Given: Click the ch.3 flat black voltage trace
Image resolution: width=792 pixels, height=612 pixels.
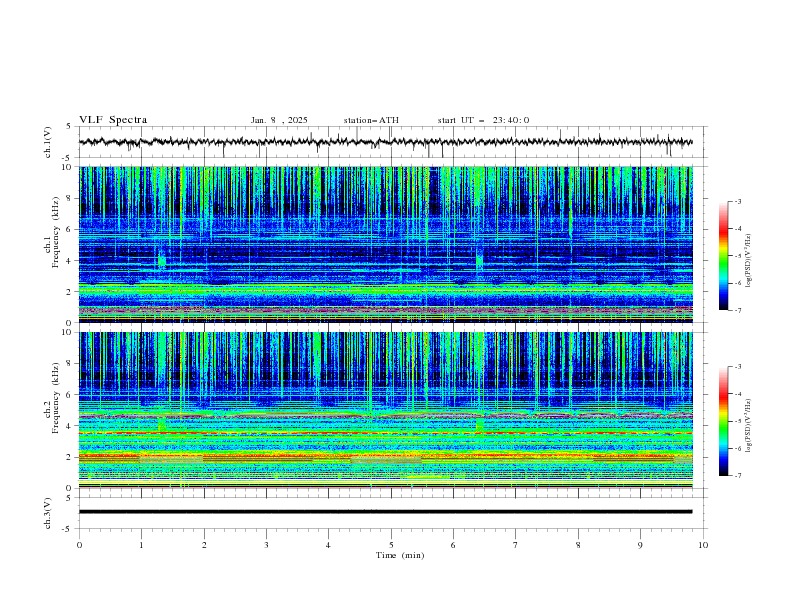Looking at the screenshot, I should click(x=385, y=512).
